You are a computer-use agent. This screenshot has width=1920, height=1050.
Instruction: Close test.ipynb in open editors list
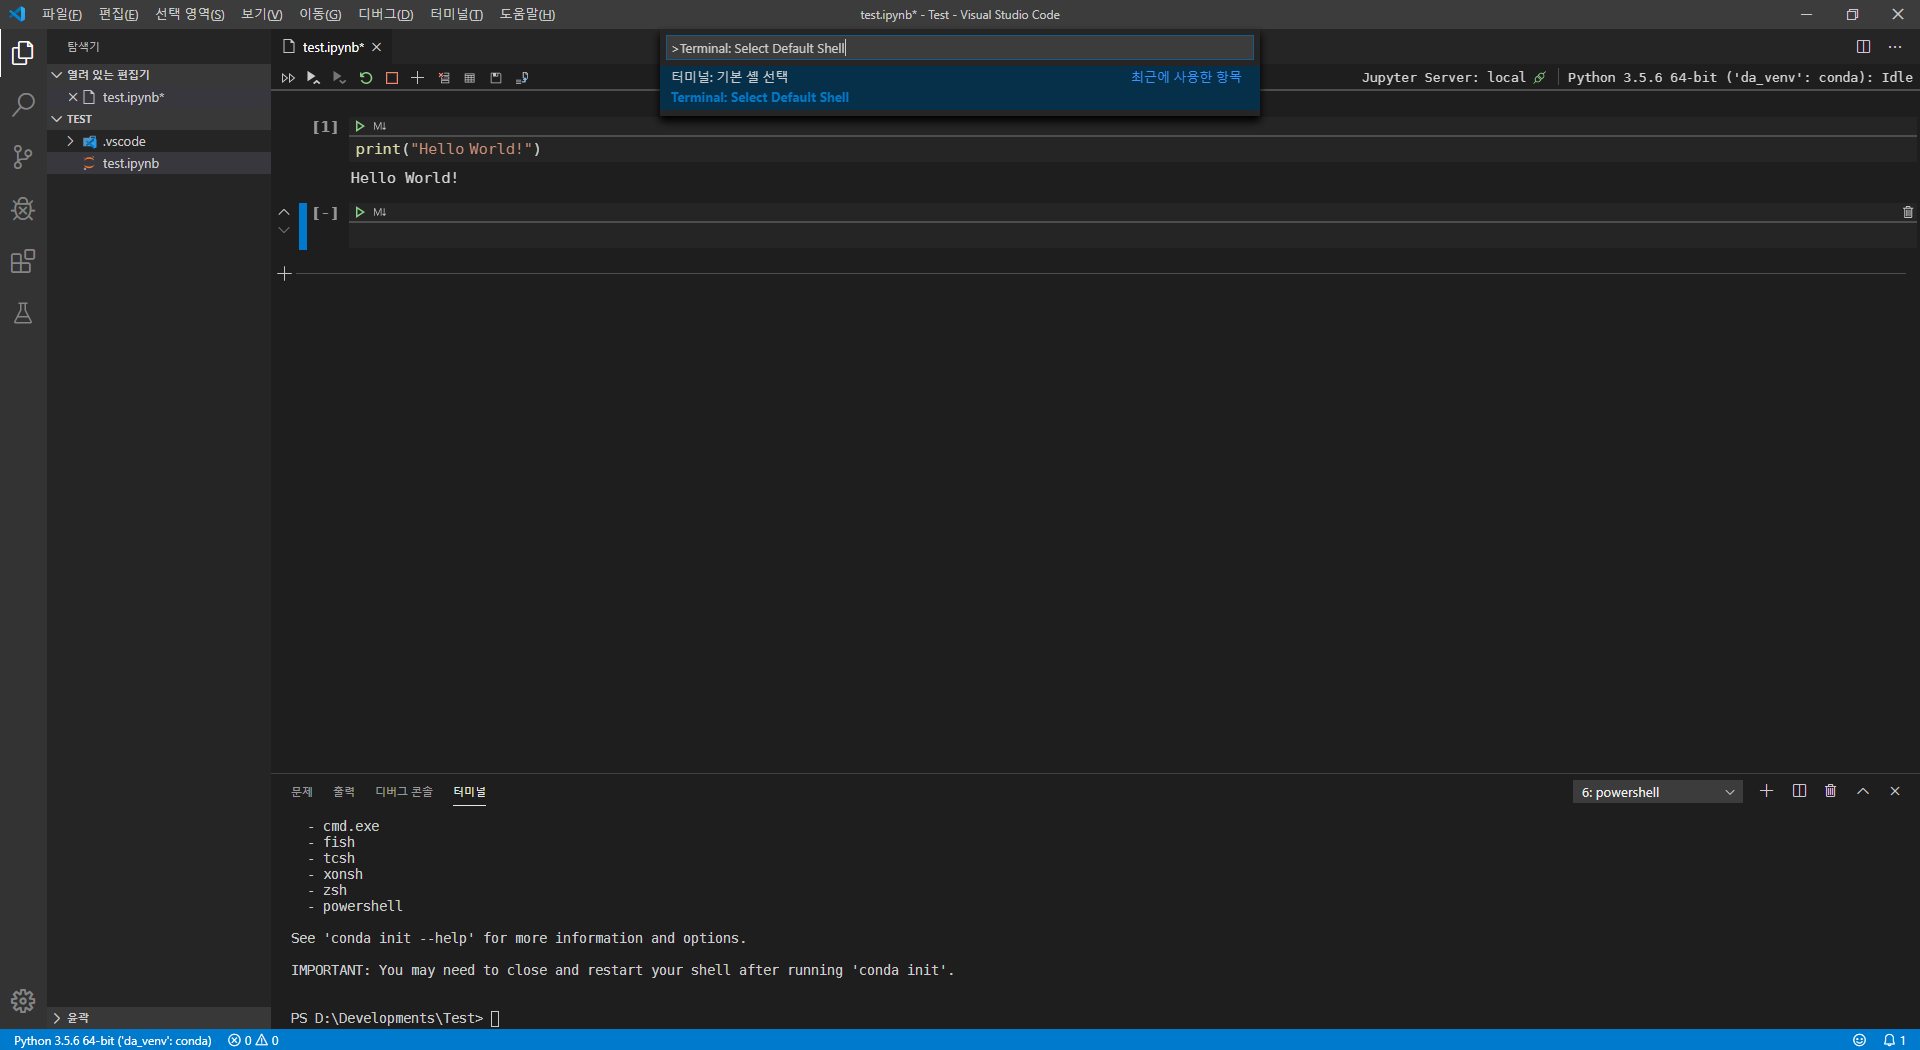coord(73,97)
